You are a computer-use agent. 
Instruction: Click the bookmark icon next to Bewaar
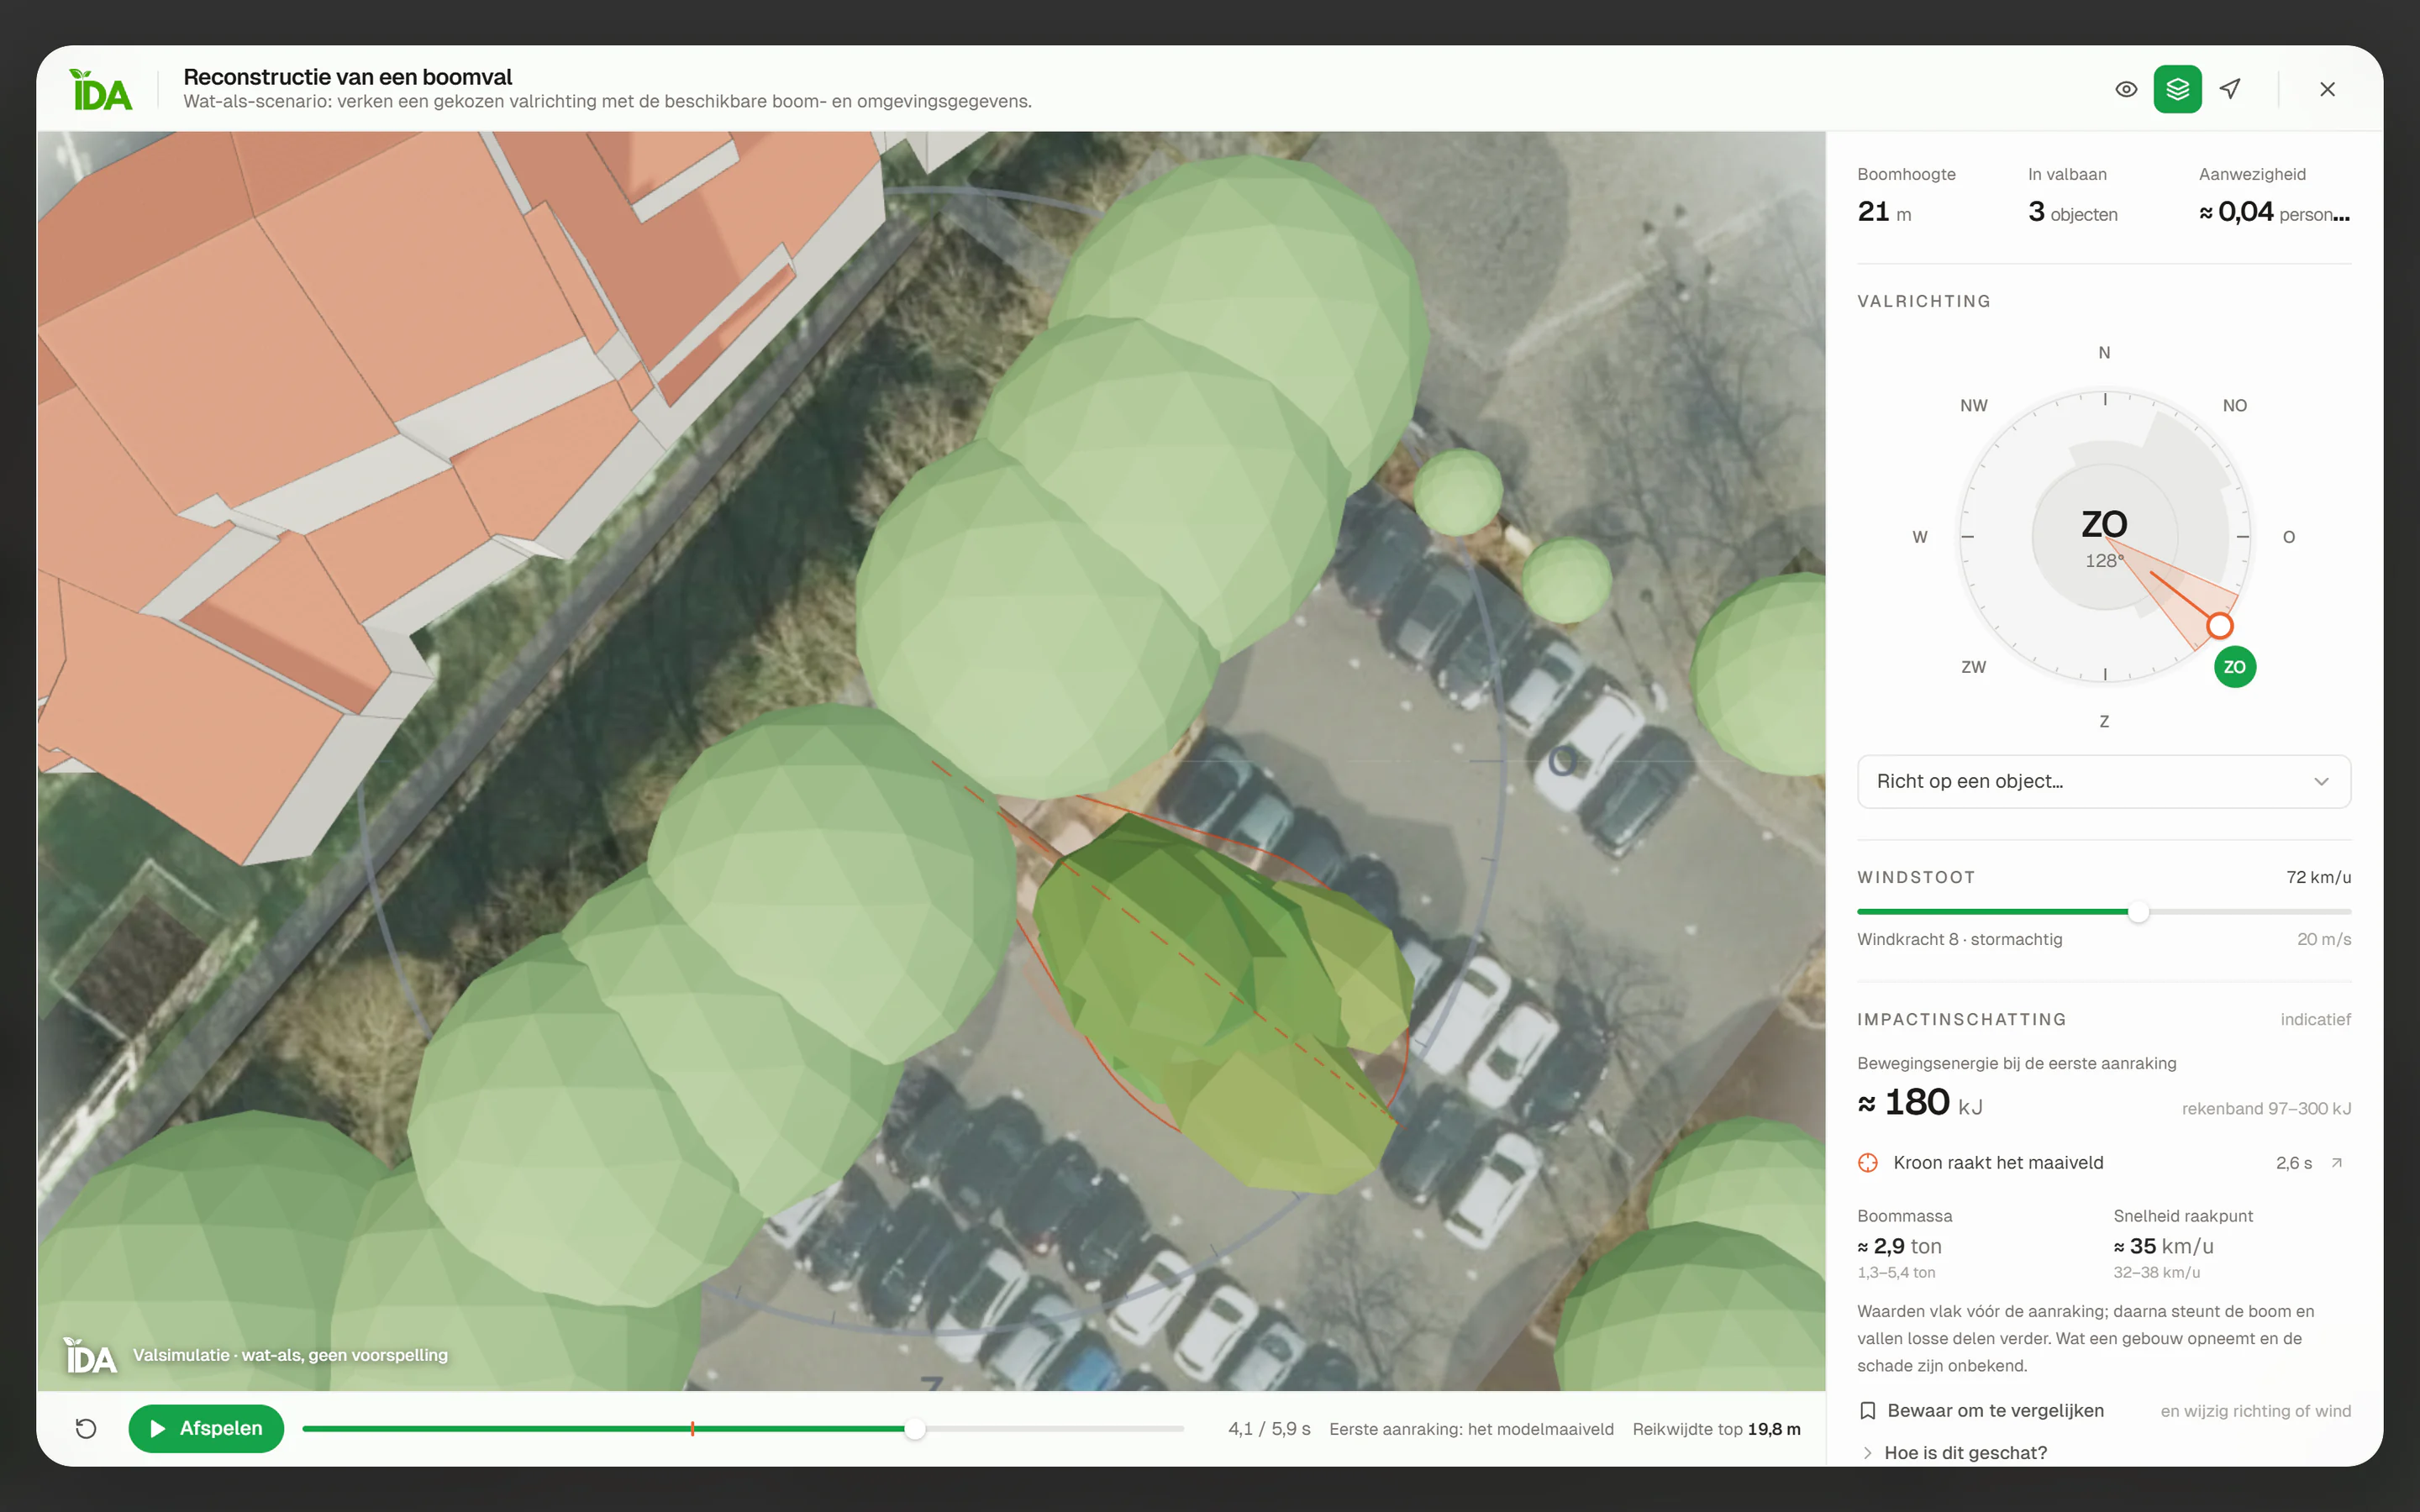point(1867,1411)
